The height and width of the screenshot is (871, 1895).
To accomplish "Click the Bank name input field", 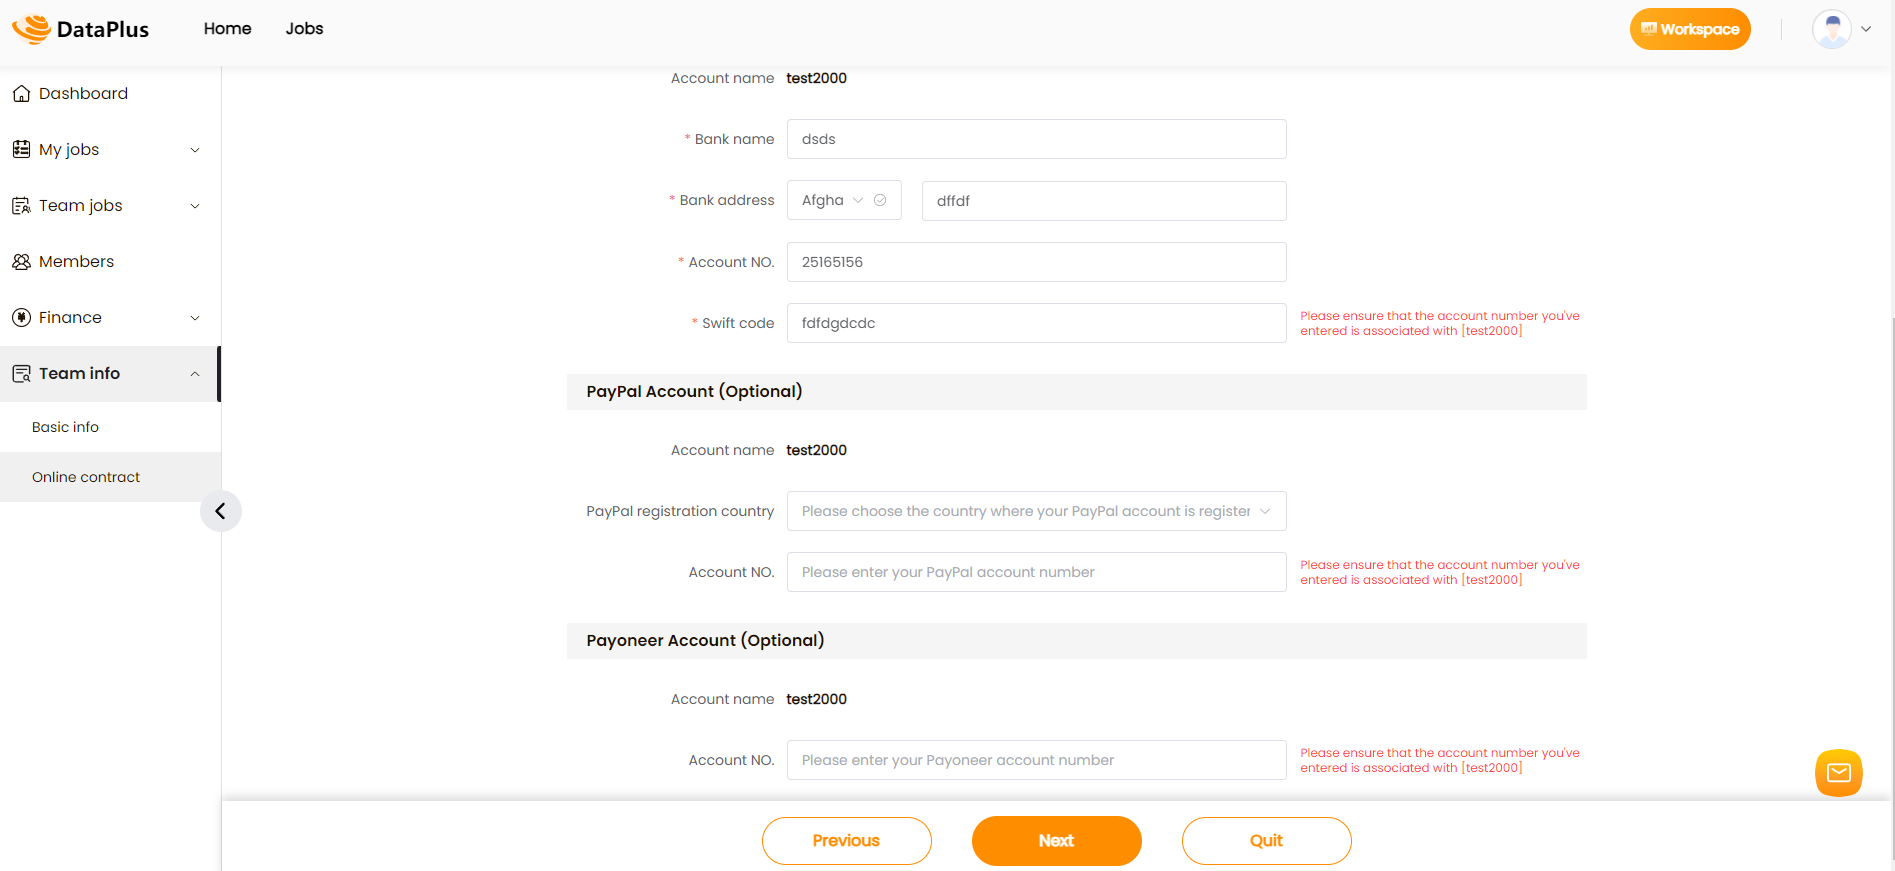I will [1036, 139].
